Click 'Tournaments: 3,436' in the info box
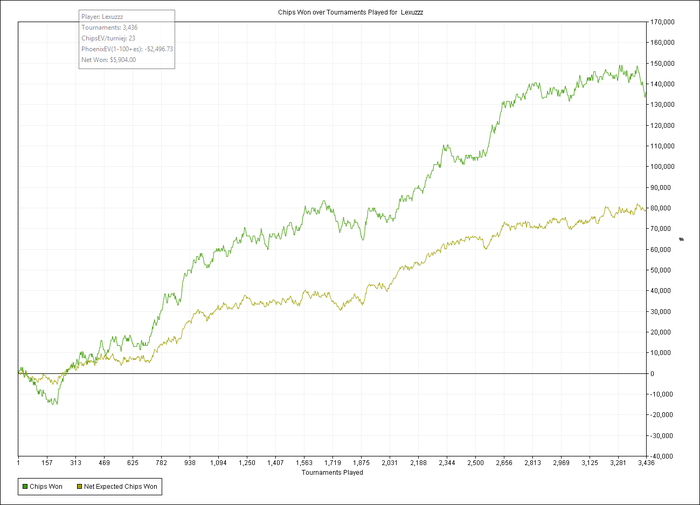The image size is (700, 505). [x=109, y=27]
